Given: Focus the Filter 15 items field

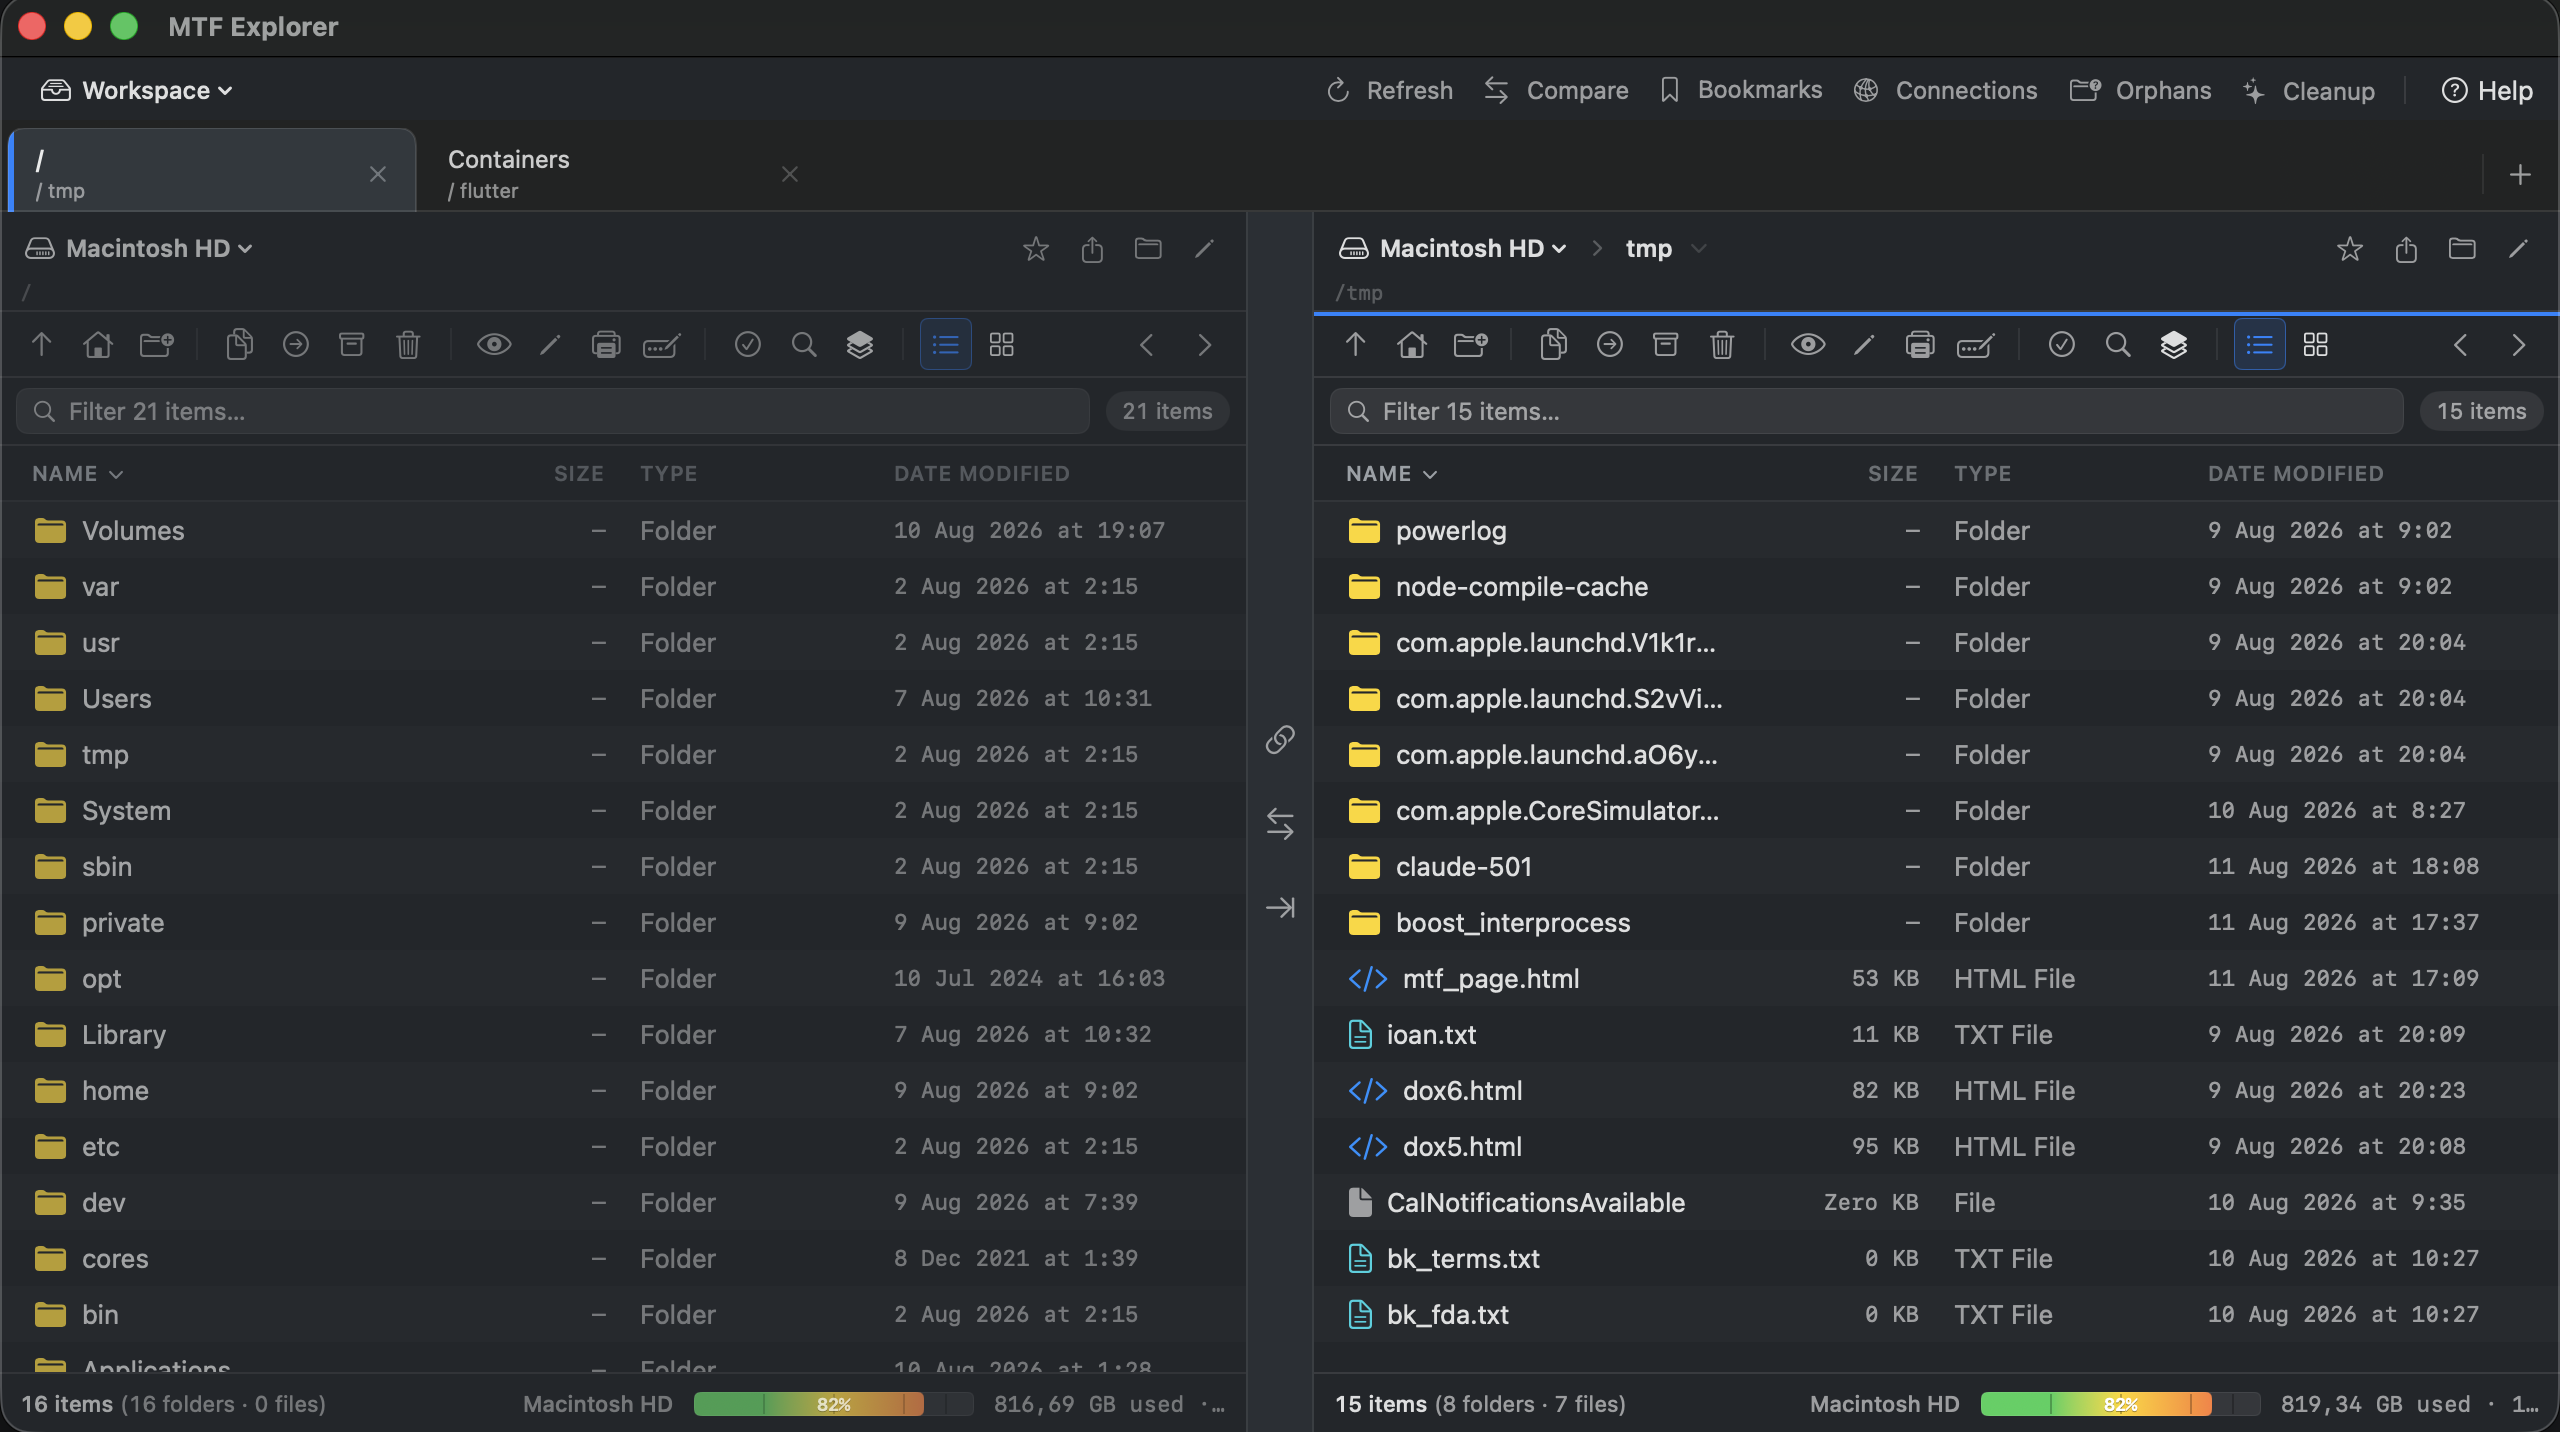Looking at the screenshot, I should coord(1867,411).
